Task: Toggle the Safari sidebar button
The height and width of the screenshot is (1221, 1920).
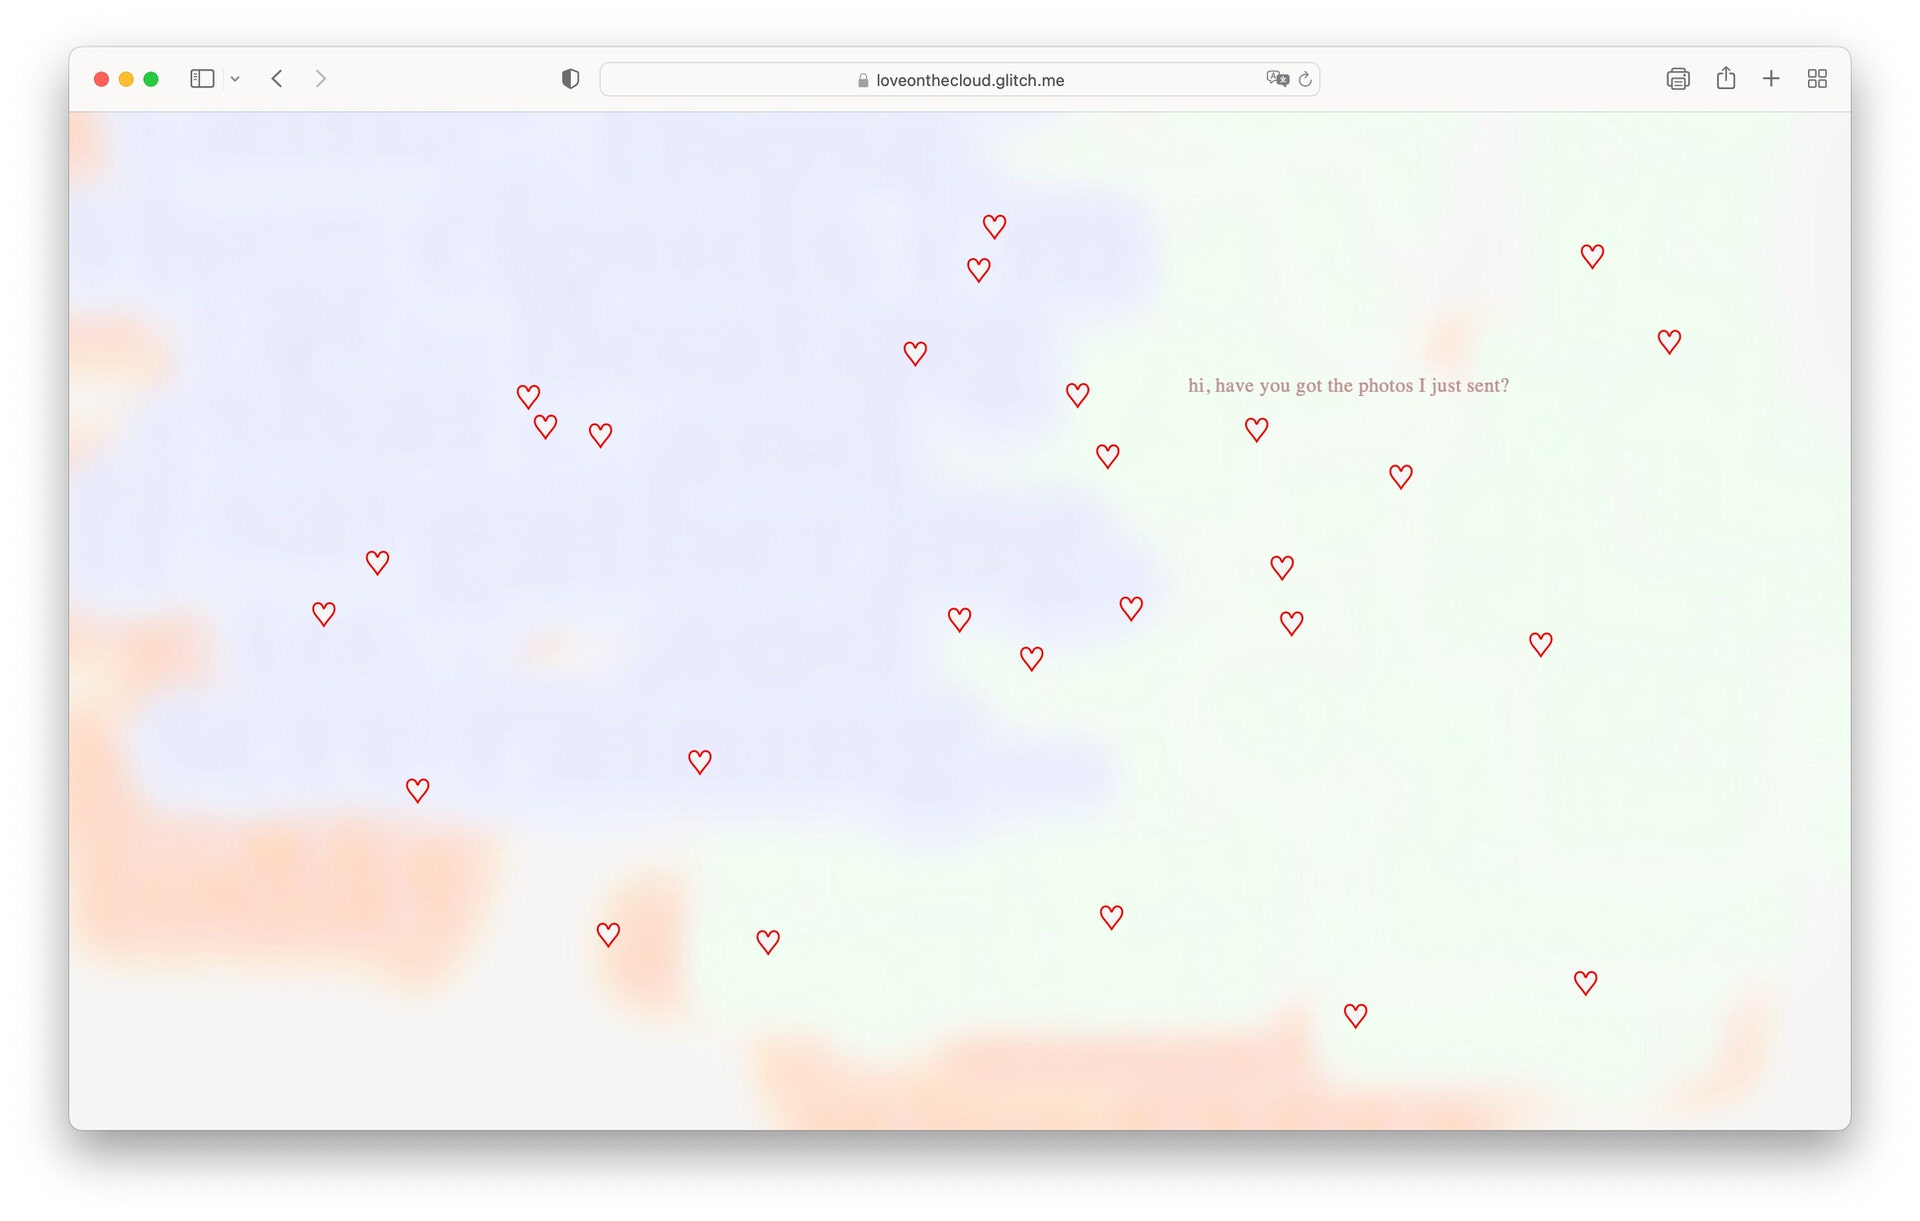Action: (202, 79)
